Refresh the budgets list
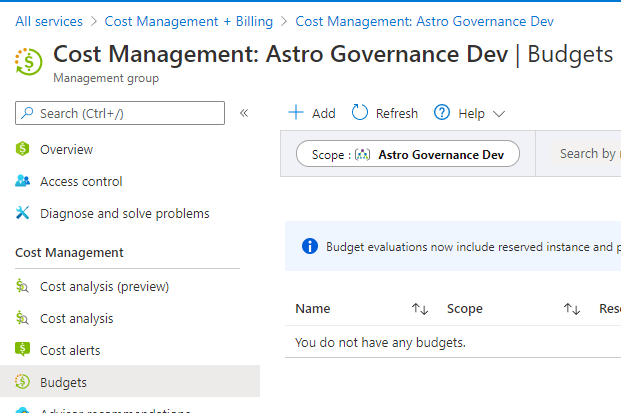The image size is (621, 413). click(x=385, y=114)
